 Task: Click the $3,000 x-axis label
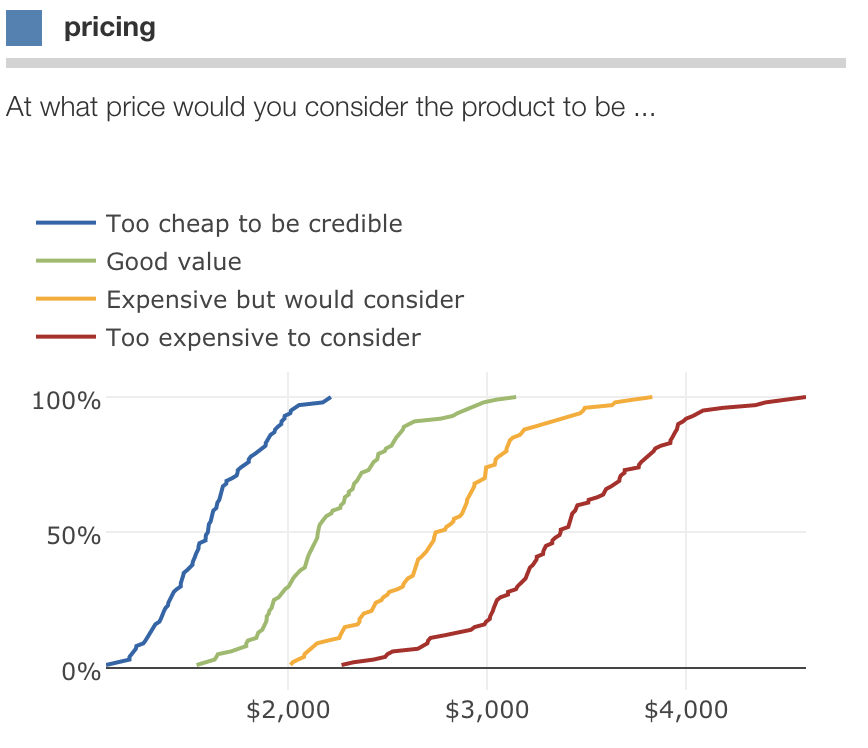(487, 710)
